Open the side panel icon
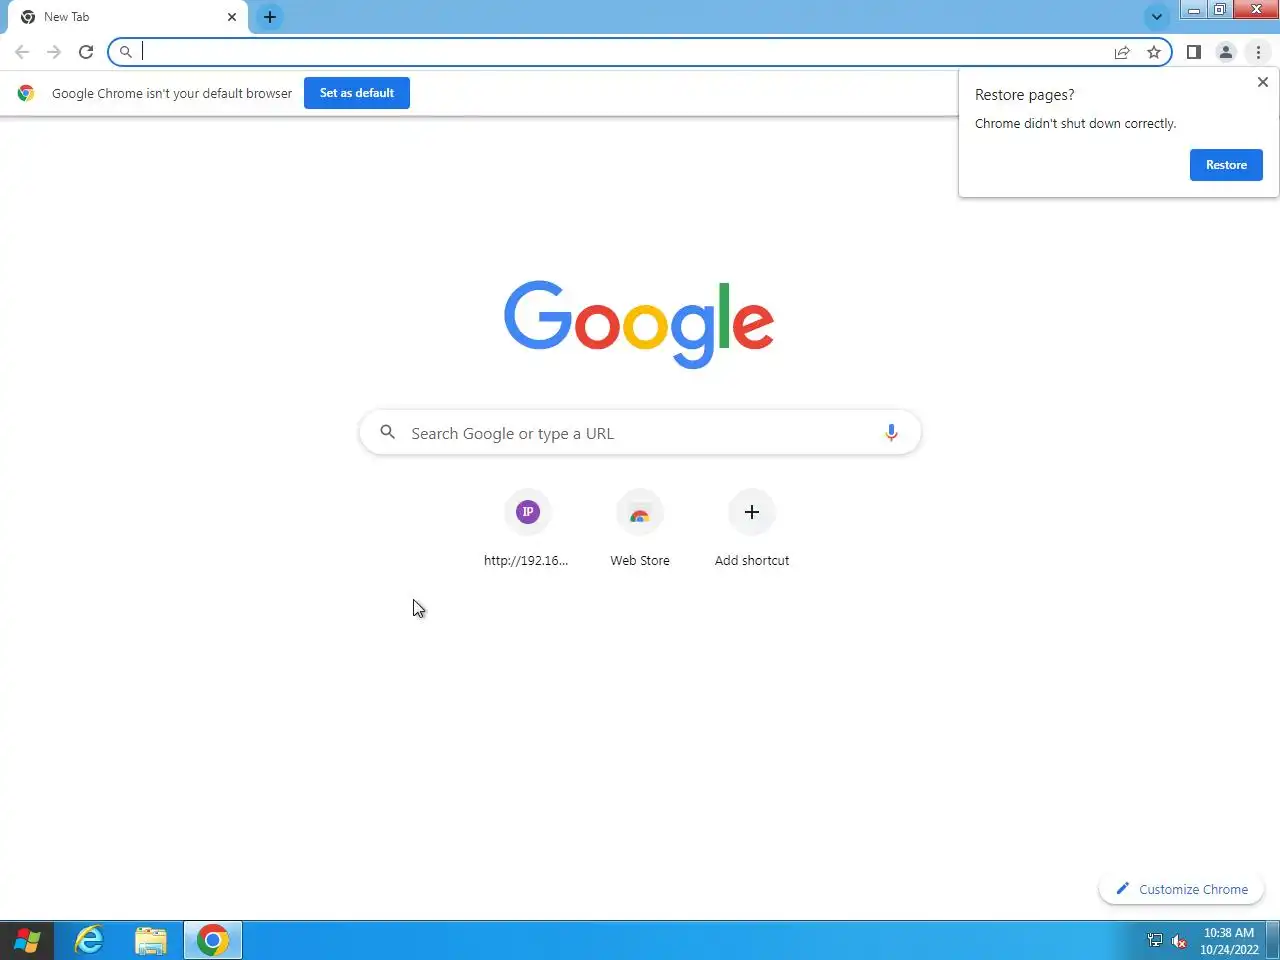 [1193, 52]
